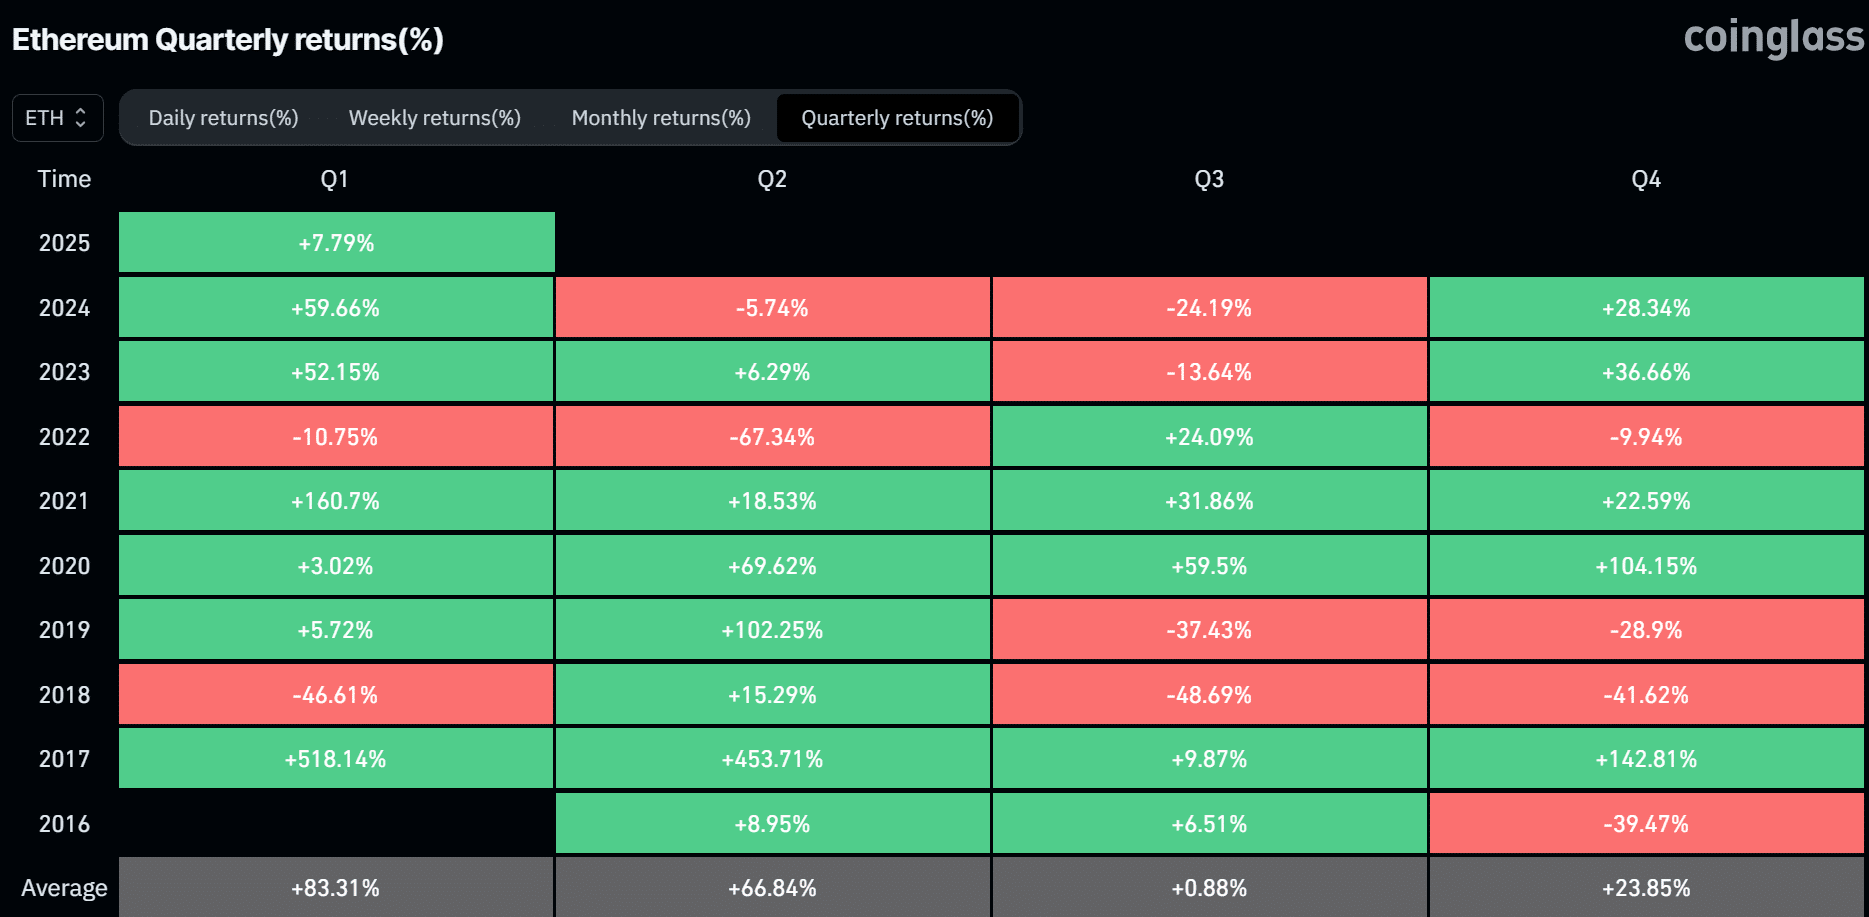
Task: Click the Q3 column header
Action: click(1209, 179)
